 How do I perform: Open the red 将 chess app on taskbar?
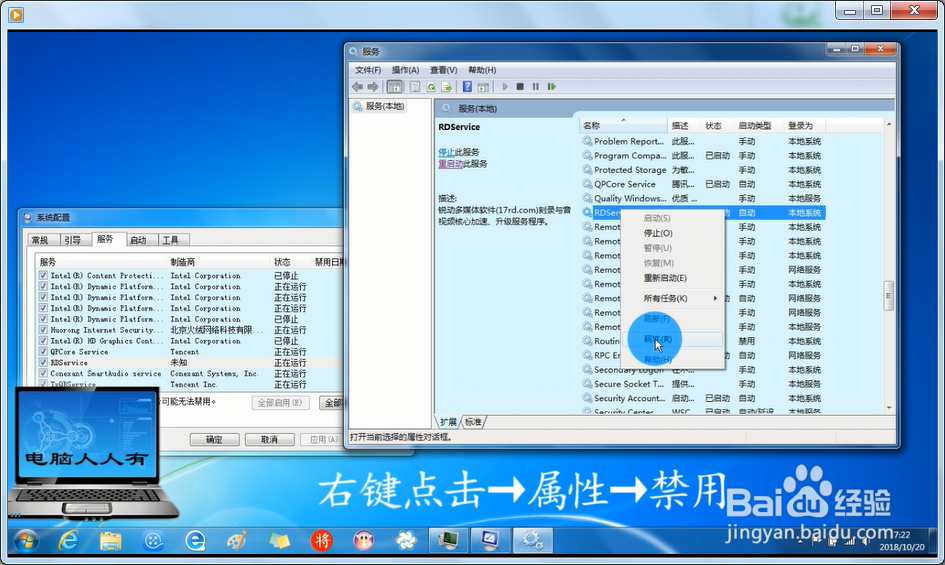[x=321, y=541]
